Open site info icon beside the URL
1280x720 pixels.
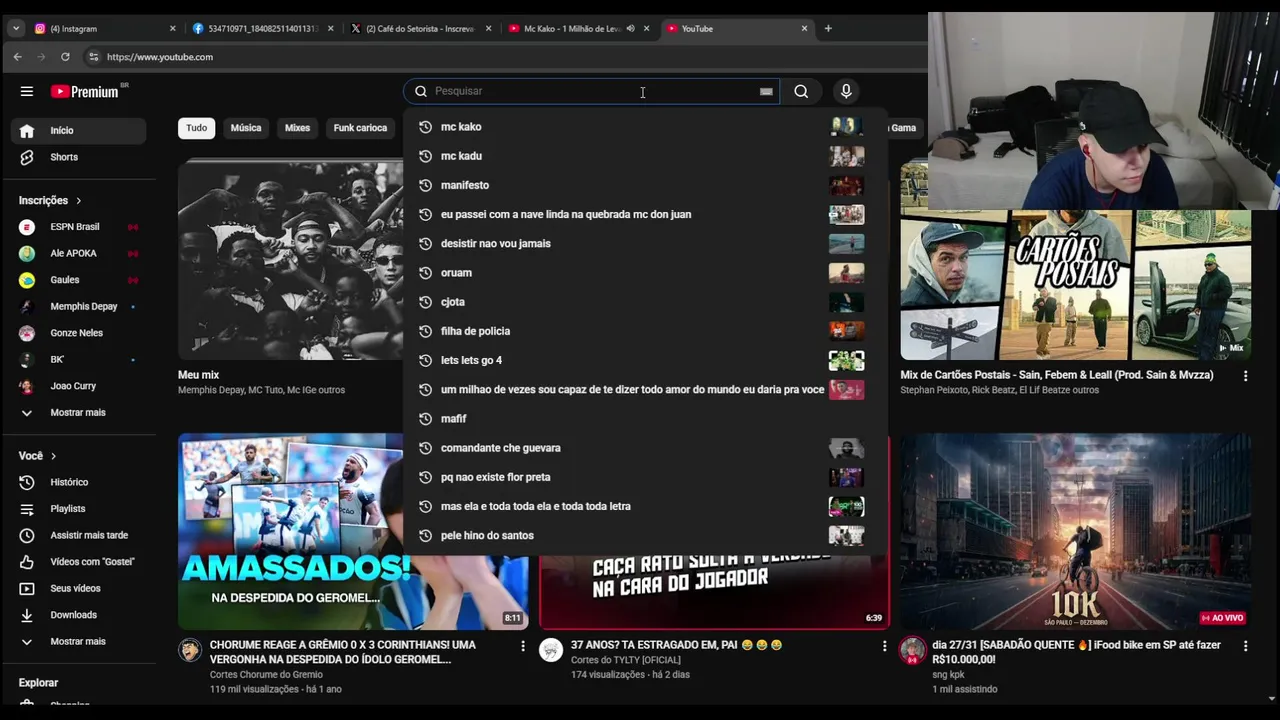tap(93, 57)
